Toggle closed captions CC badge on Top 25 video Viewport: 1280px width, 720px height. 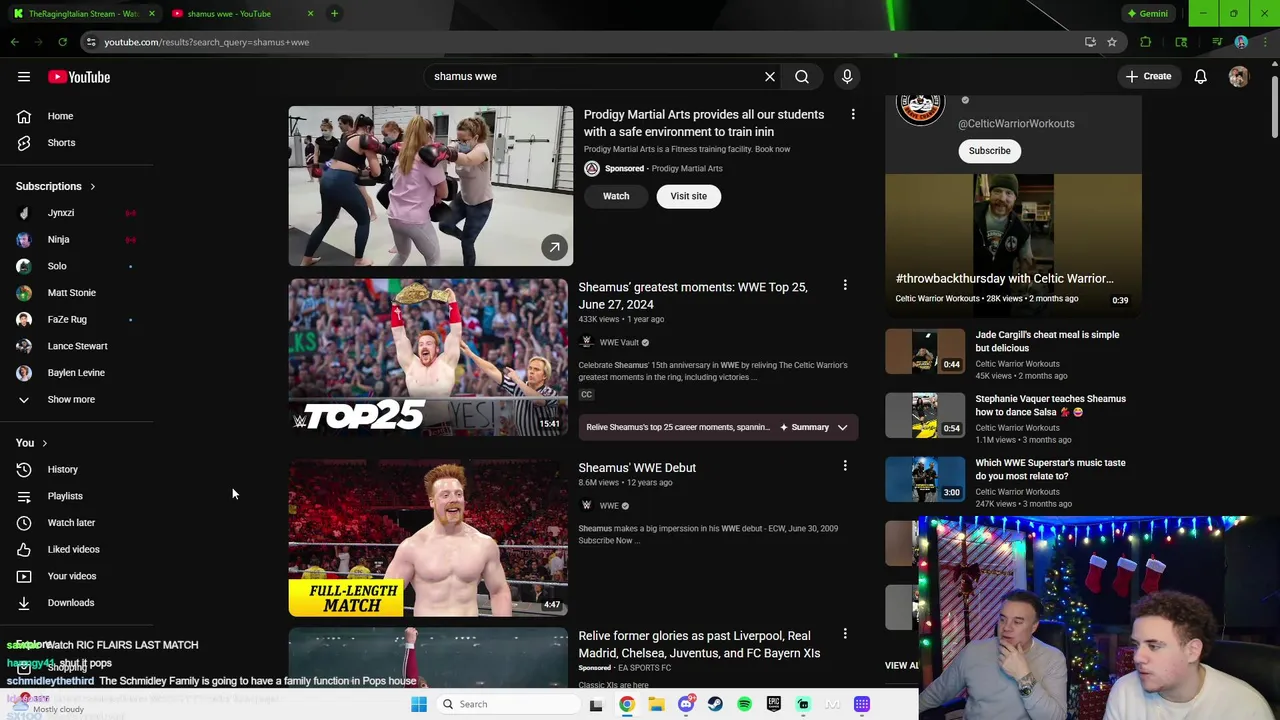[586, 394]
